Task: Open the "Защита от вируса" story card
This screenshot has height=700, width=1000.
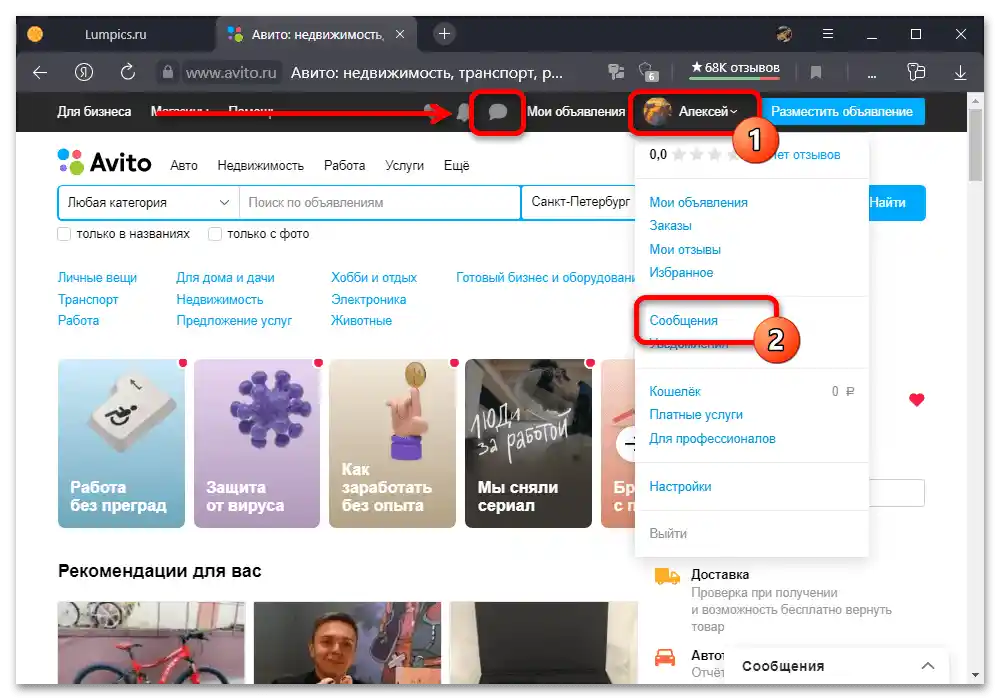Action: tap(257, 444)
